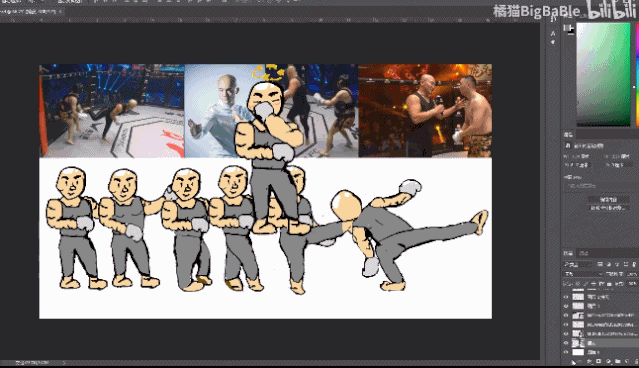Lock transparent pixels of the layer
Viewport: 639px width, 368px height.
pyautogui.click(x=577, y=284)
